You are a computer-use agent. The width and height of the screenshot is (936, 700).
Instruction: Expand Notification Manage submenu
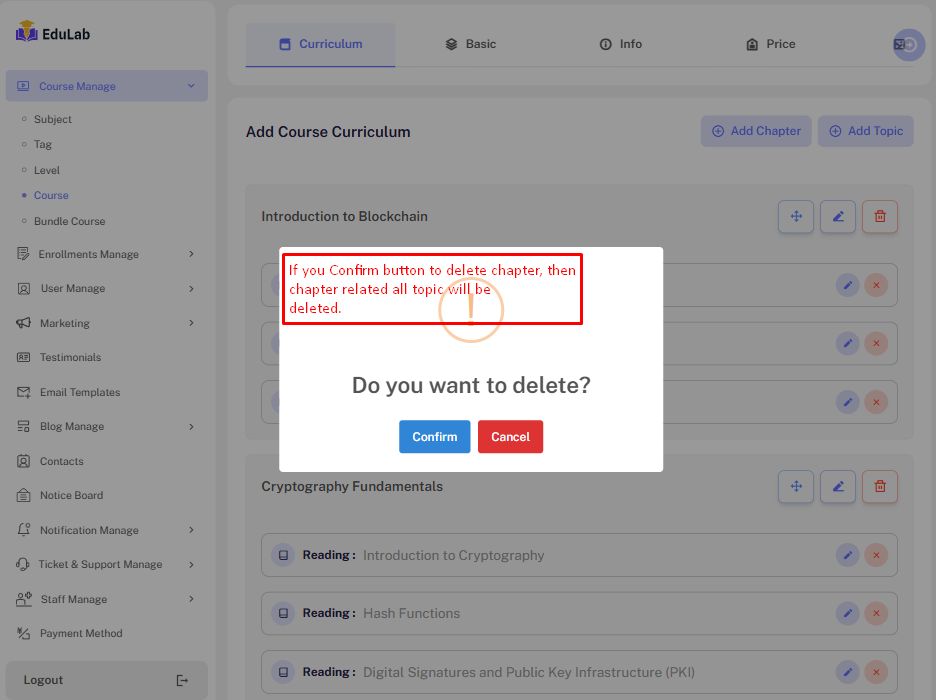191,530
